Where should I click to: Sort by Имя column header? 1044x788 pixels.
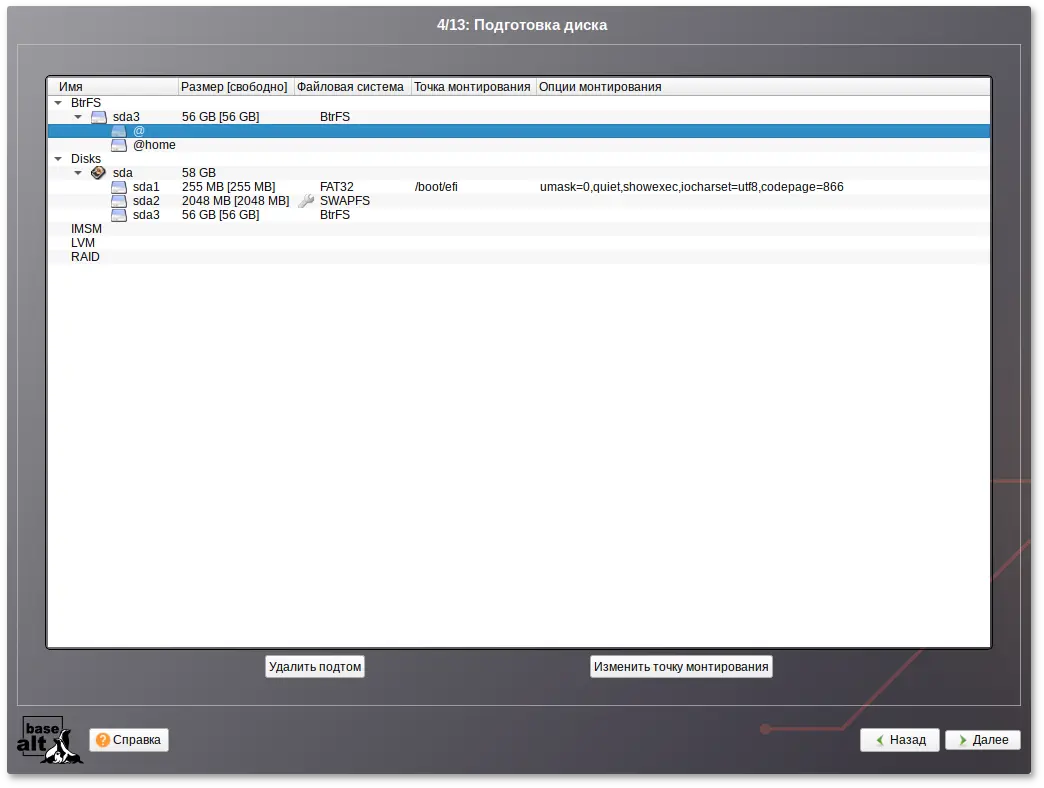pos(113,87)
